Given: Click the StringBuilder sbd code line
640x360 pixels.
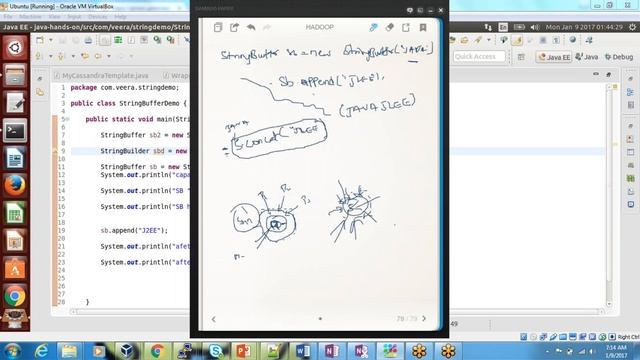Looking at the screenshot, I should (144, 151).
